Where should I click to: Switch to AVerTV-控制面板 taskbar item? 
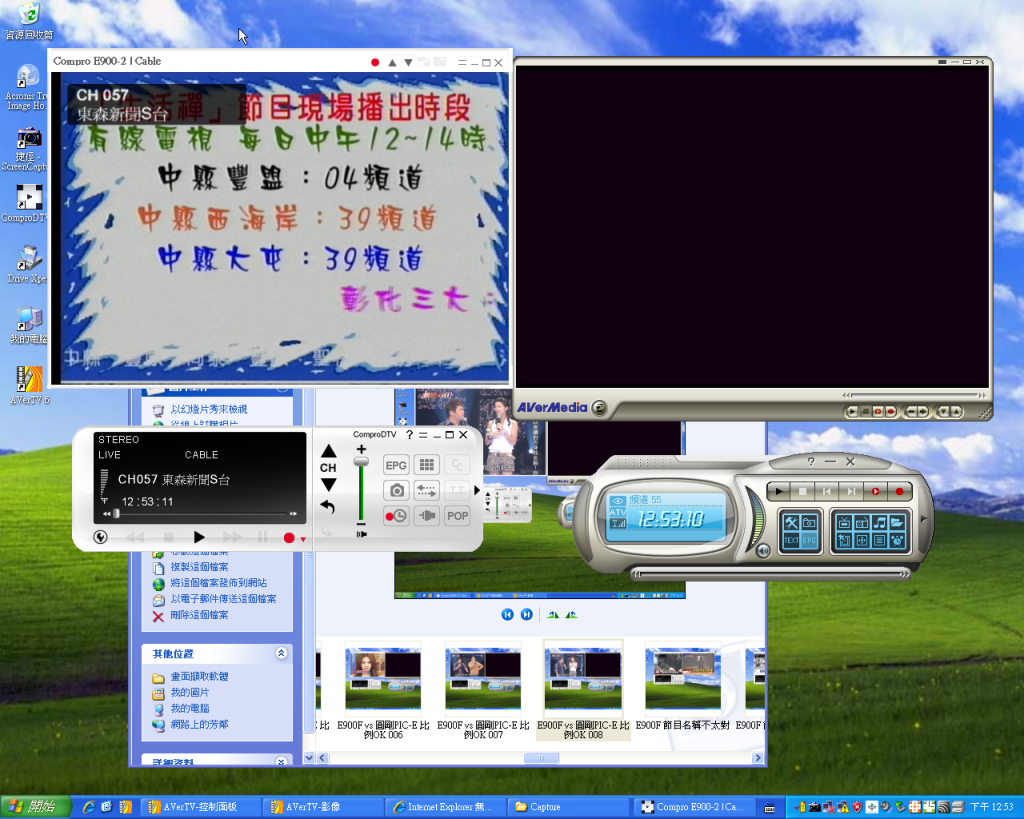point(199,807)
